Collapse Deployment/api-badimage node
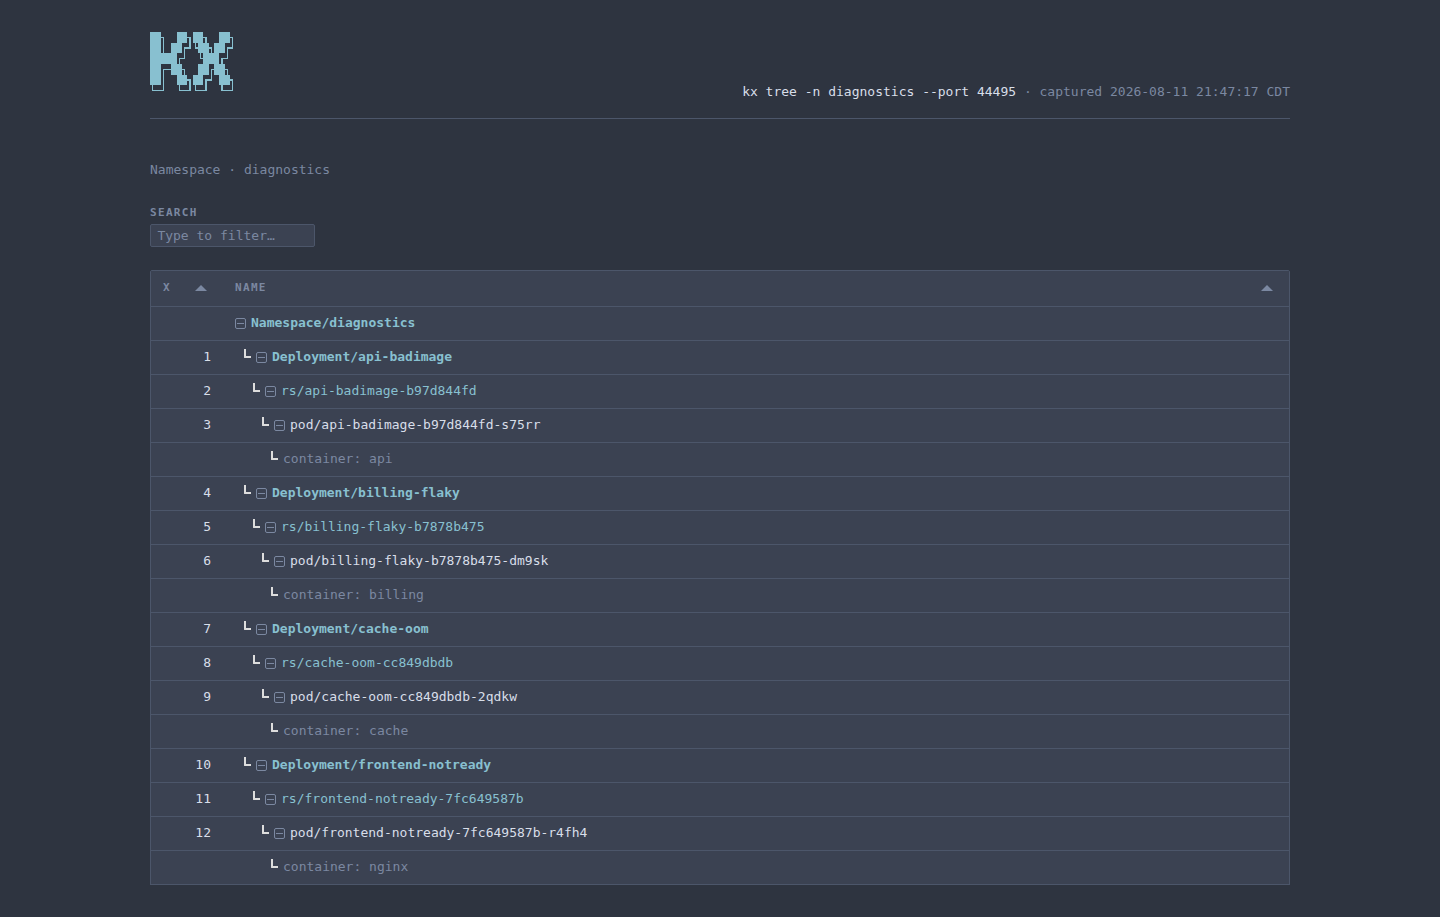This screenshot has height=917, width=1440. coord(261,357)
